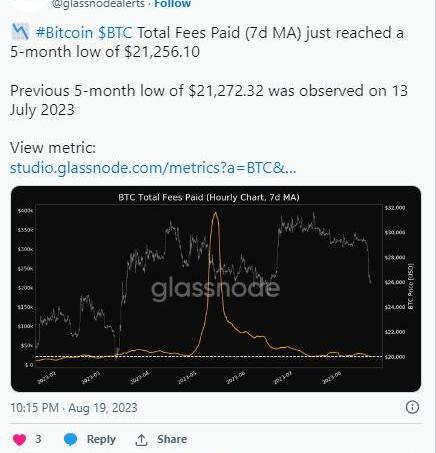The image size is (436, 453).
Task: Follow the glassnodealerts account
Action: coord(172,4)
